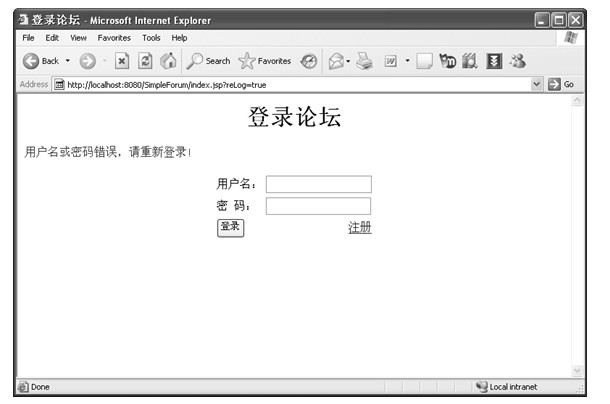Open the 注册 register link
This screenshot has width=610, height=404.
[359, 227]
